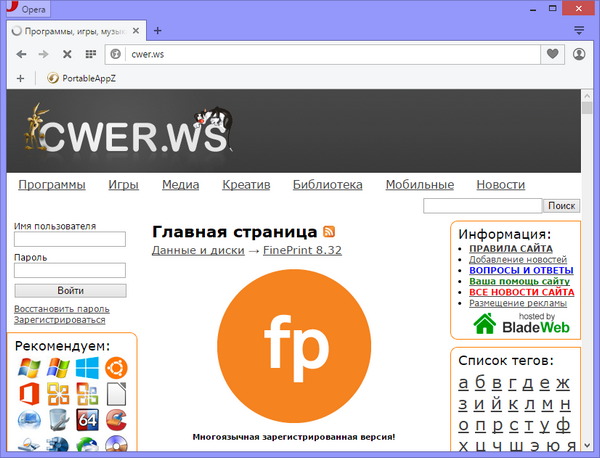
Task: Stop page loading with the X button
Action: coord(67,53)
